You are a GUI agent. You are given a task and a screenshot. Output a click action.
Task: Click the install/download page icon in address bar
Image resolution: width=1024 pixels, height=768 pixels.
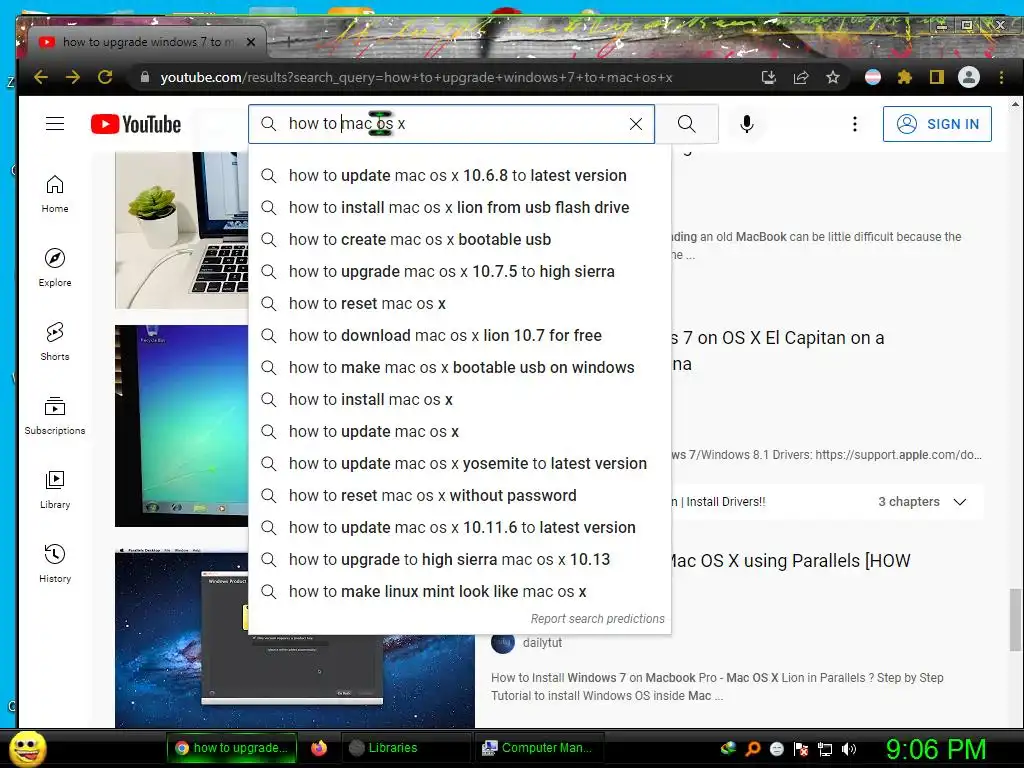tap(769, 78)
